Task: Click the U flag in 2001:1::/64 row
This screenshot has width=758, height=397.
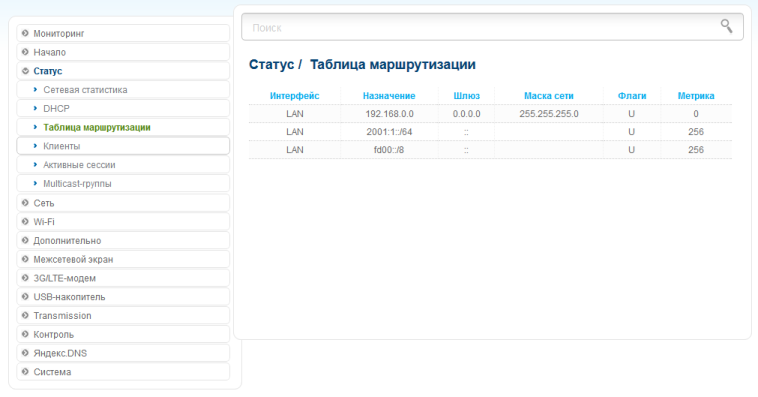Action: [631, 132]
